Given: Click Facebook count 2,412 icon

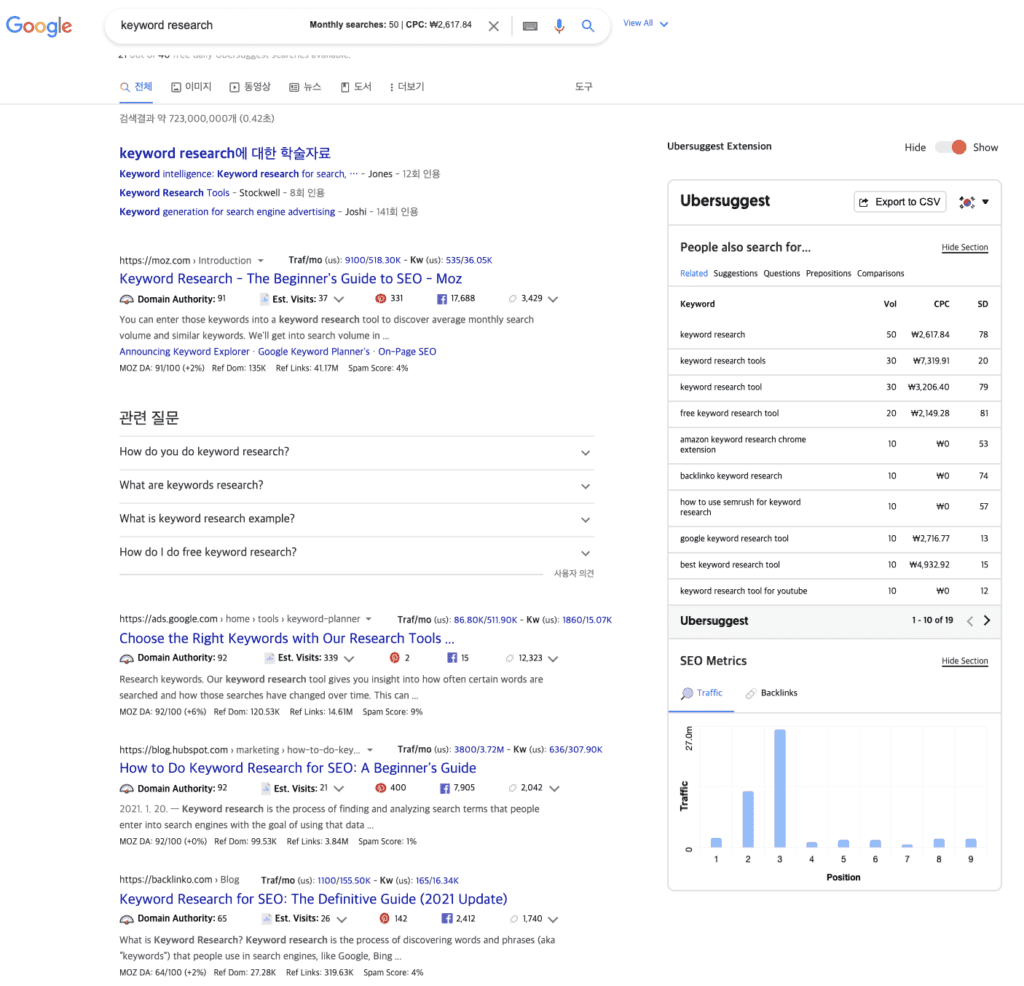Looking at the screenshot, I should coord(447,919).
